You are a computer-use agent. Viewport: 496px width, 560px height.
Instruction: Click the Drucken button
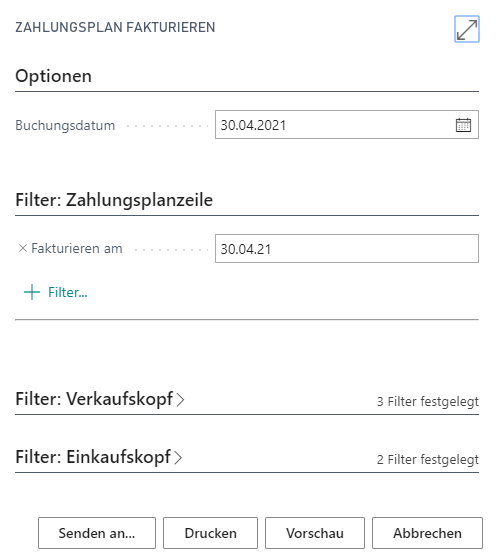tap(210, 533)
